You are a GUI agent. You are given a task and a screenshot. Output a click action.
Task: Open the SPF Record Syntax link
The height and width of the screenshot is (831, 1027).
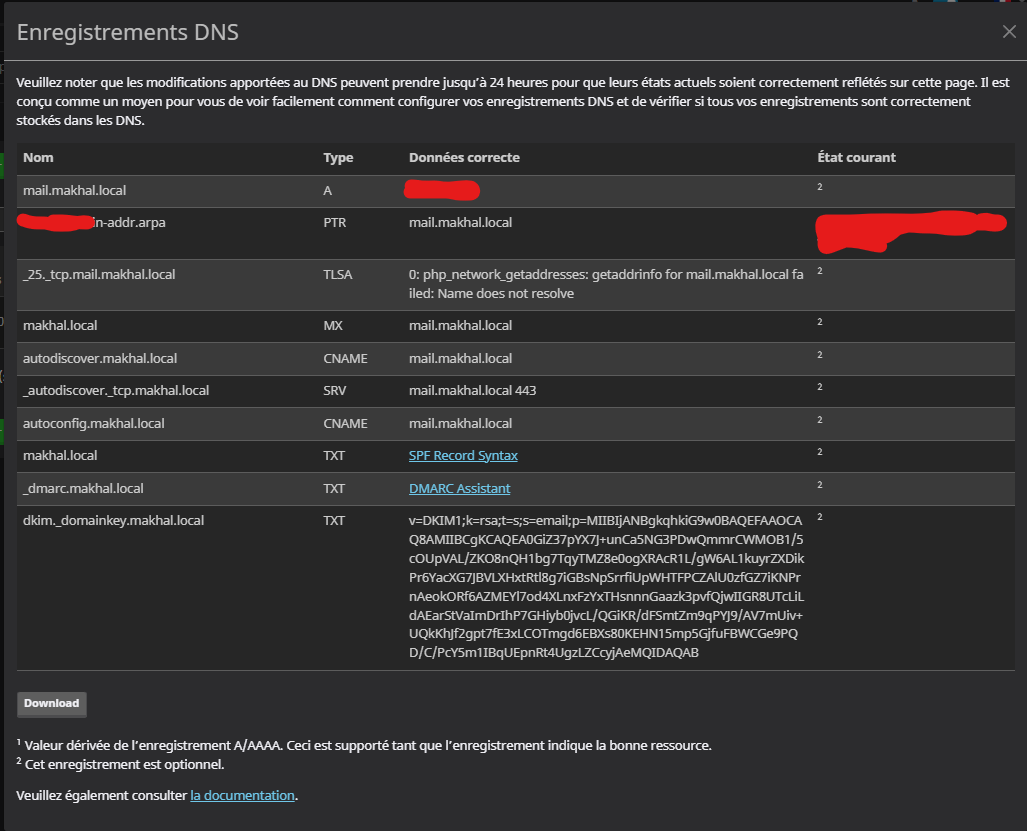463,456
